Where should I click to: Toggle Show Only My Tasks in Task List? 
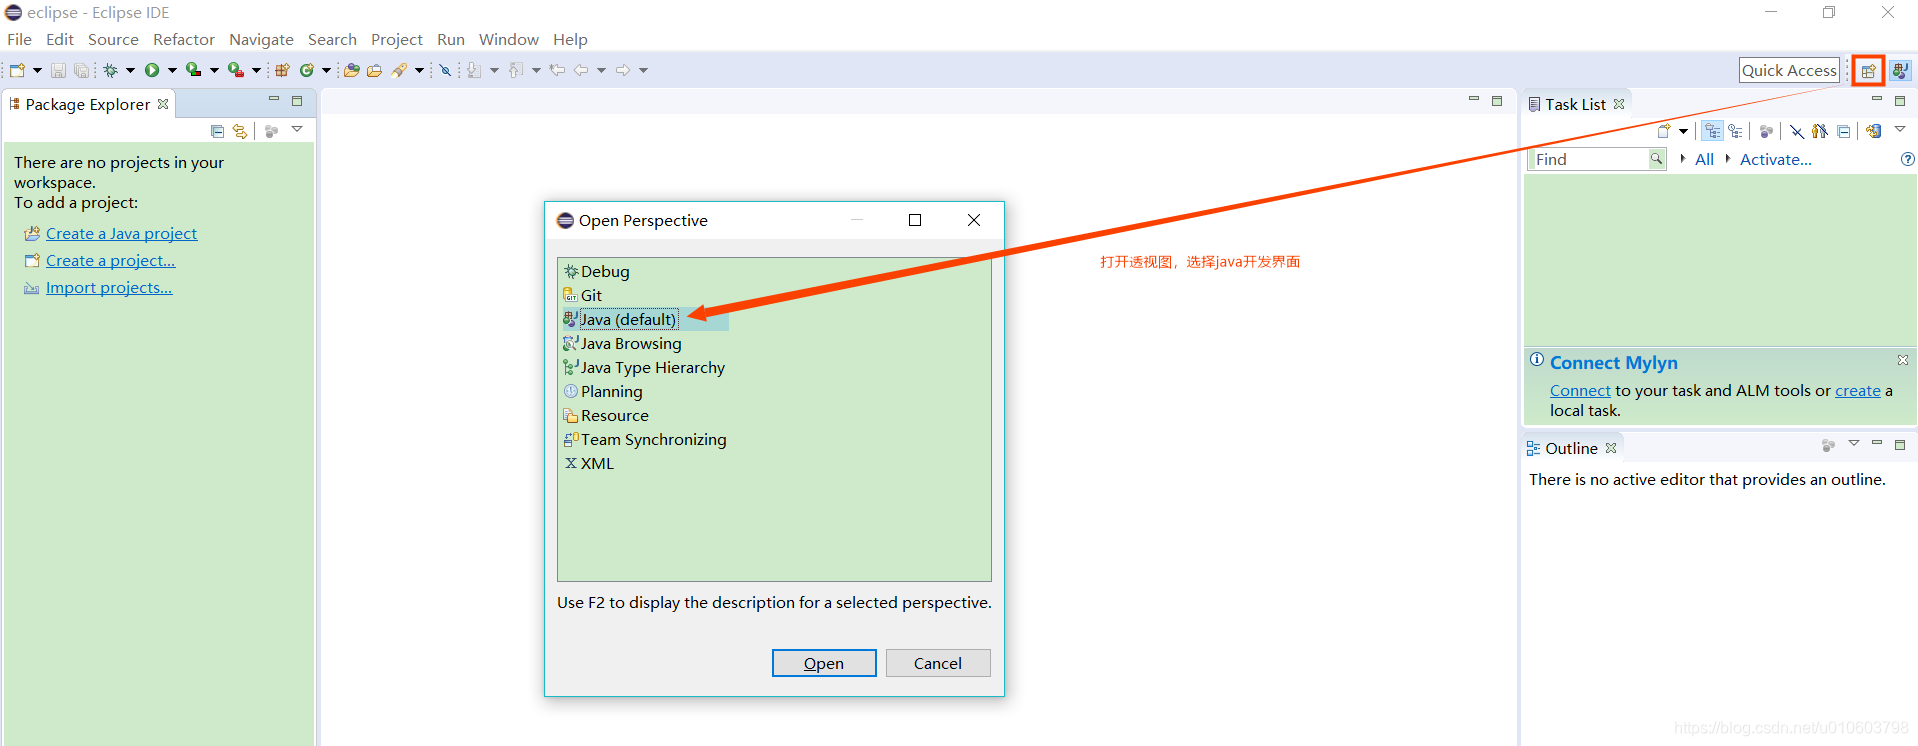1820,131
